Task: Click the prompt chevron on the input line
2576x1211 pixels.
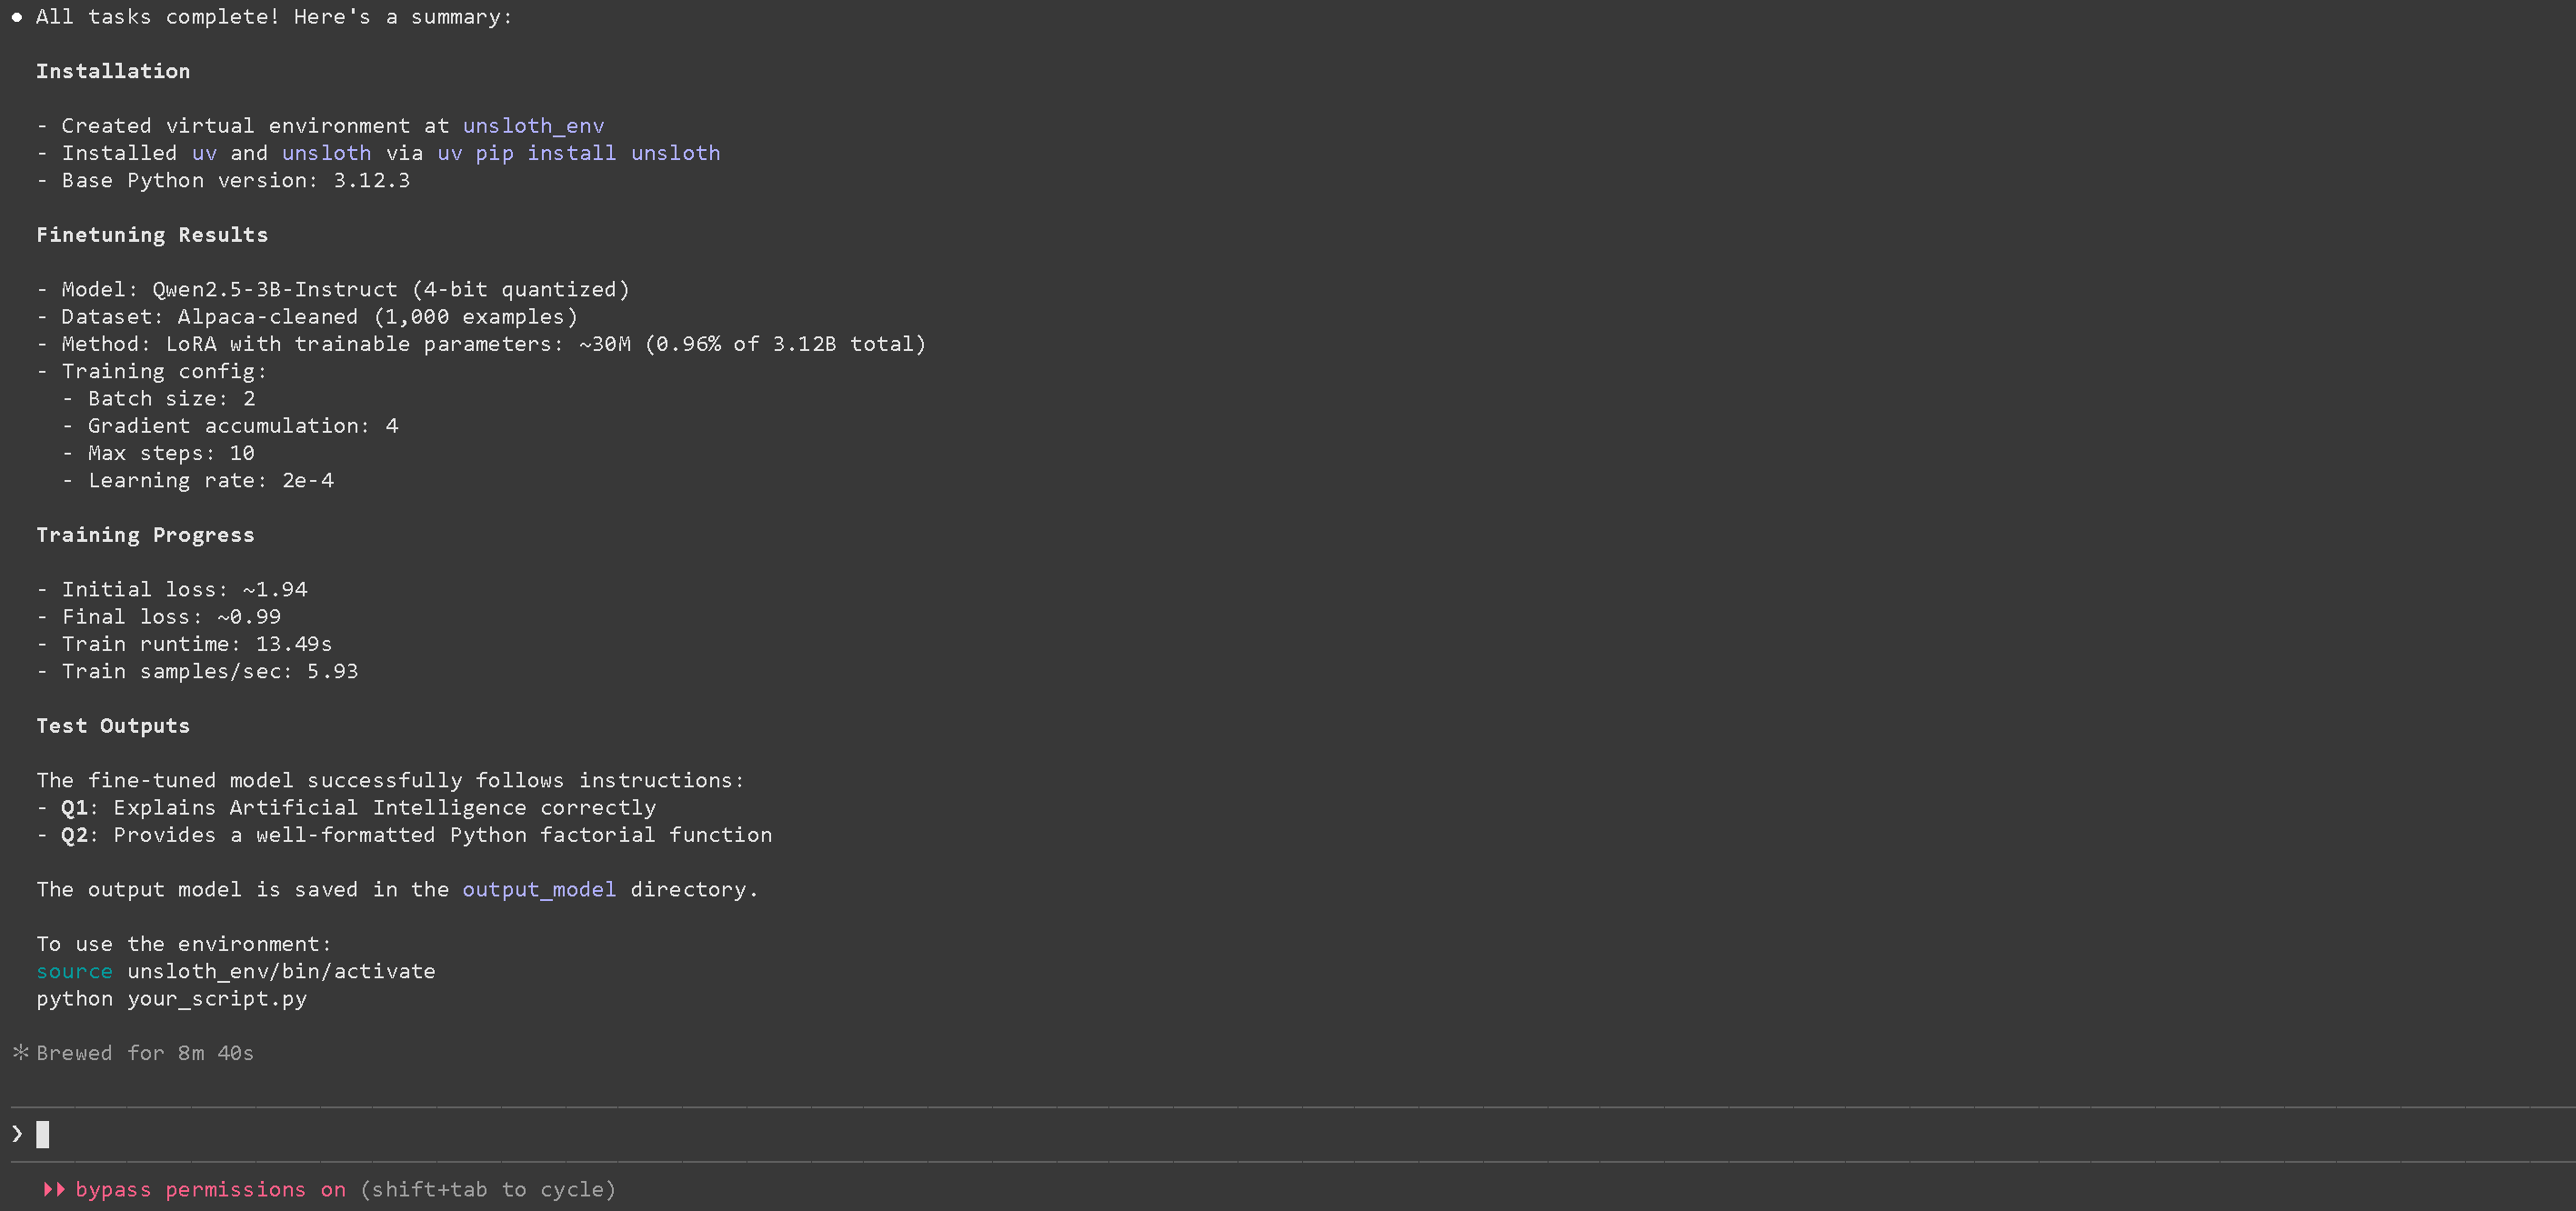Action: (17, 1133)
